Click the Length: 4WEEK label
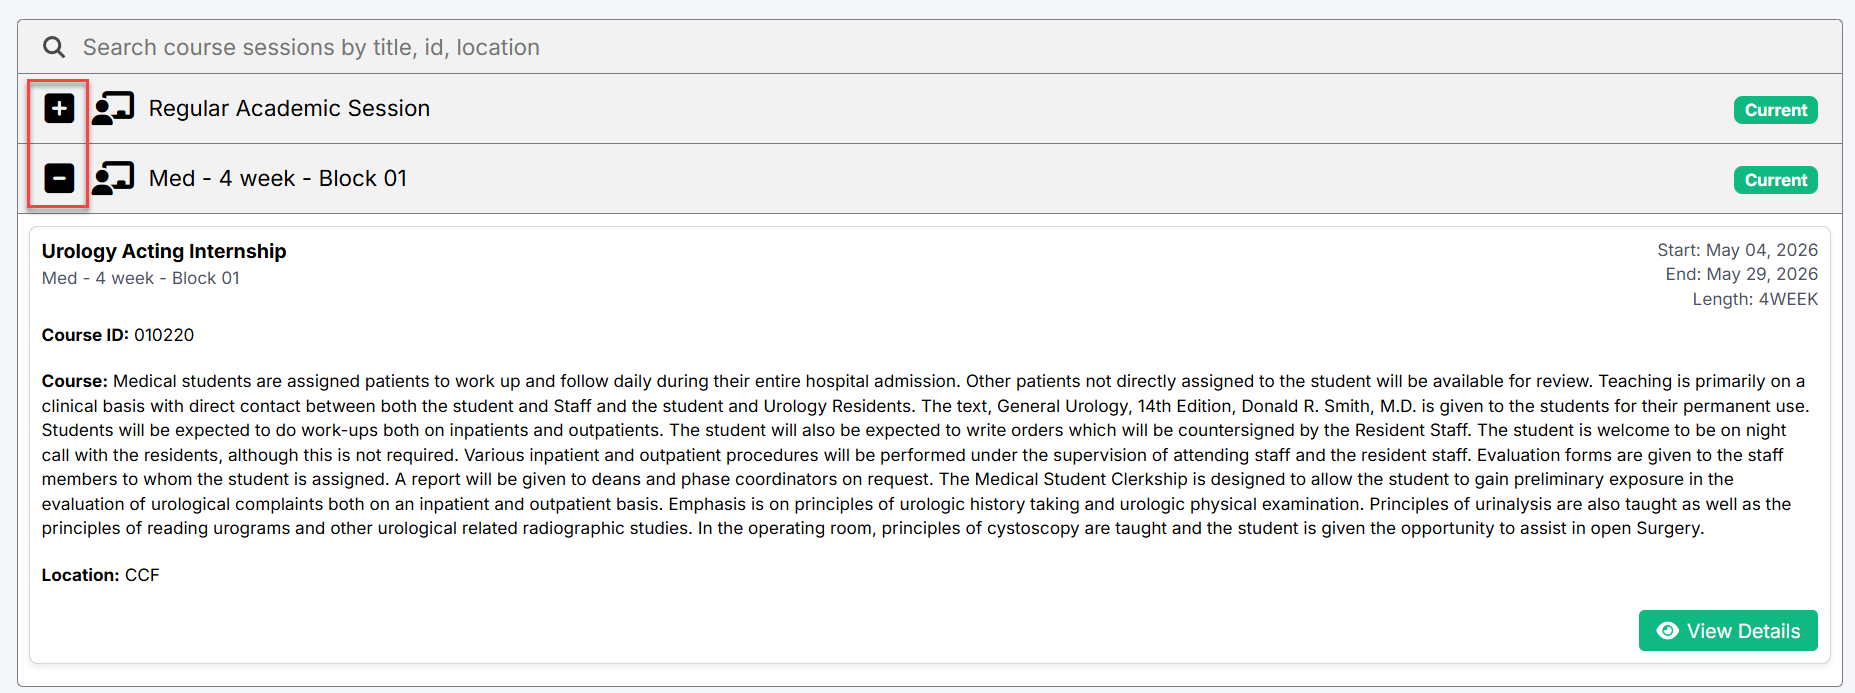 point(1755,299)
